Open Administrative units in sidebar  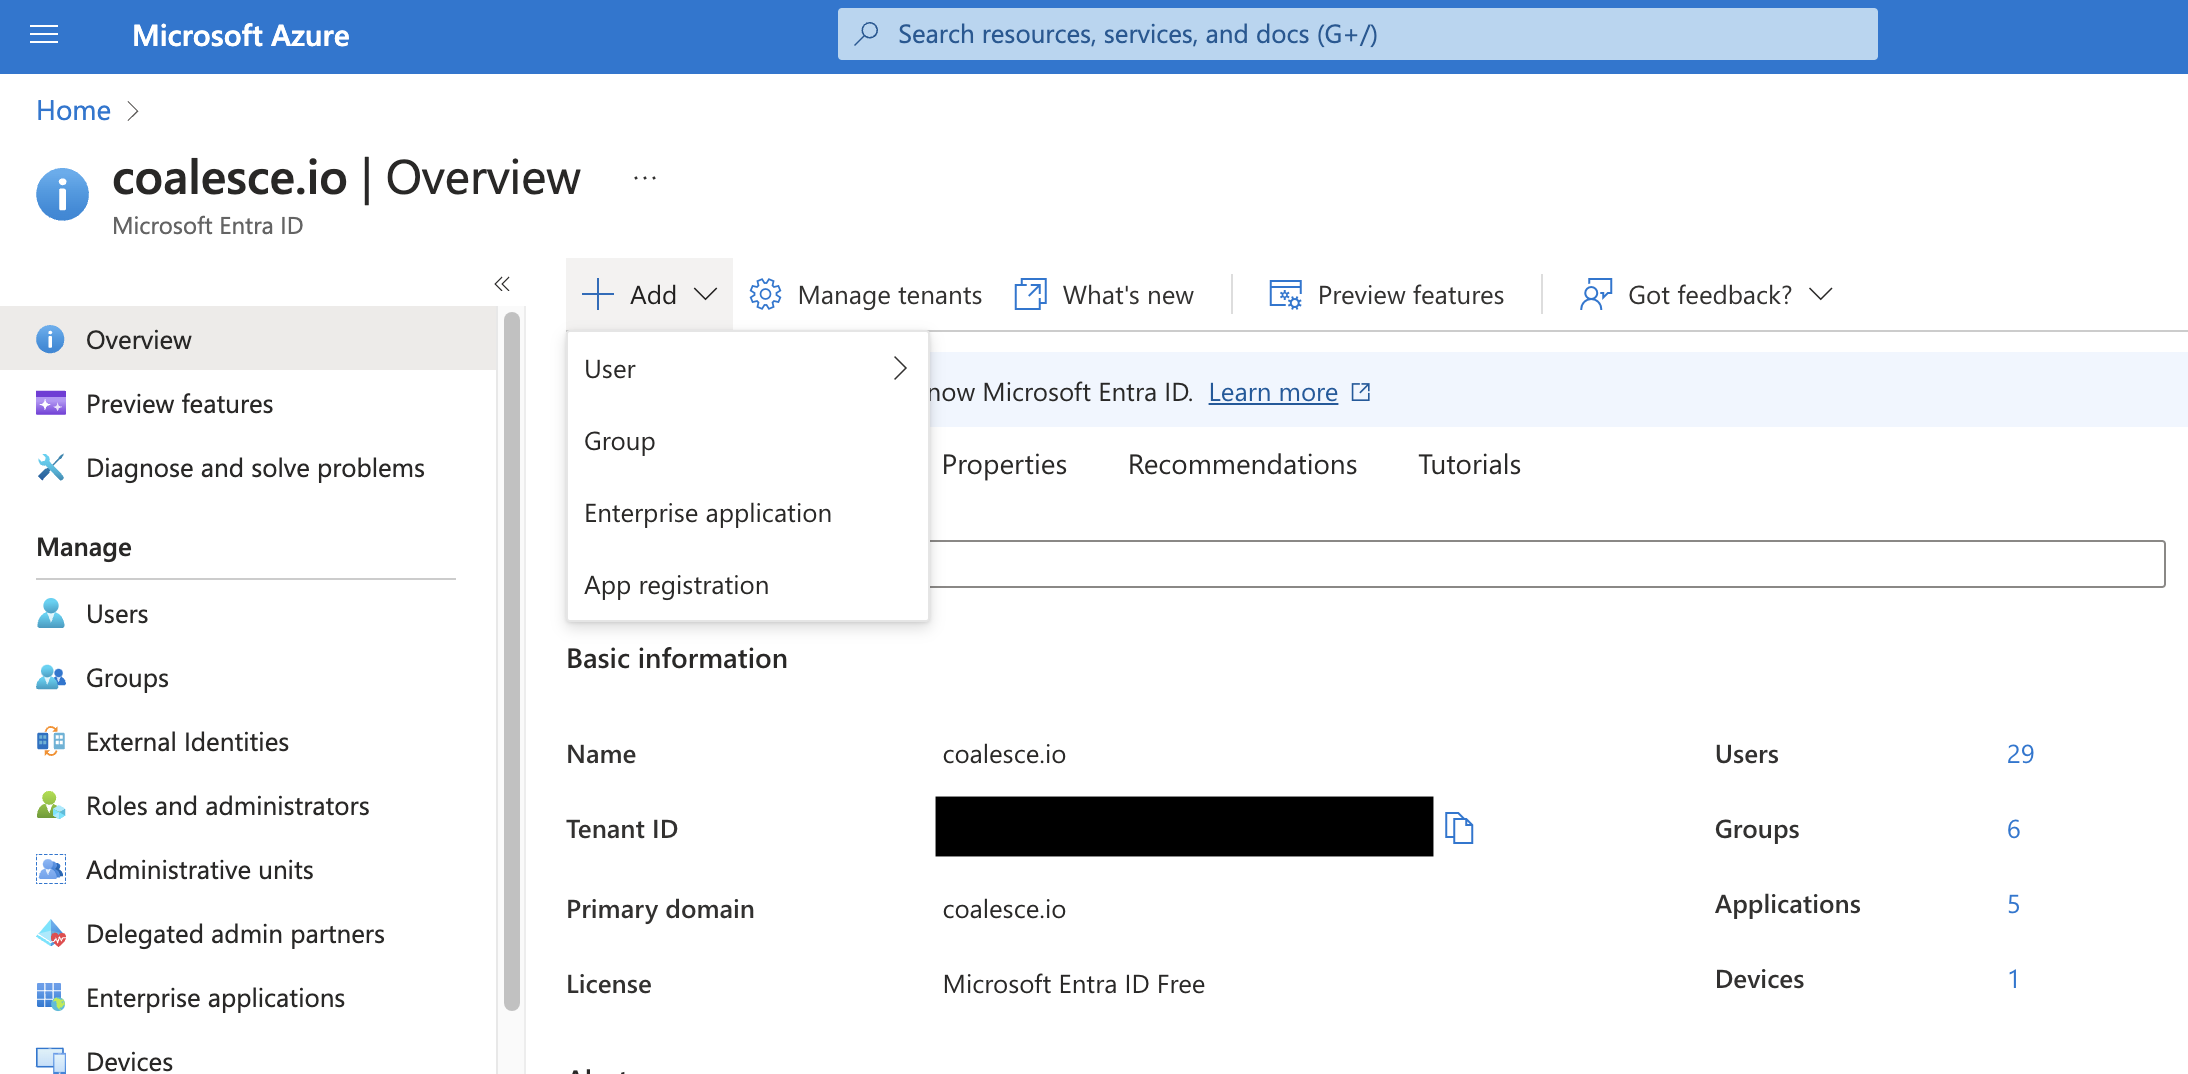click(x=248, y=869)
